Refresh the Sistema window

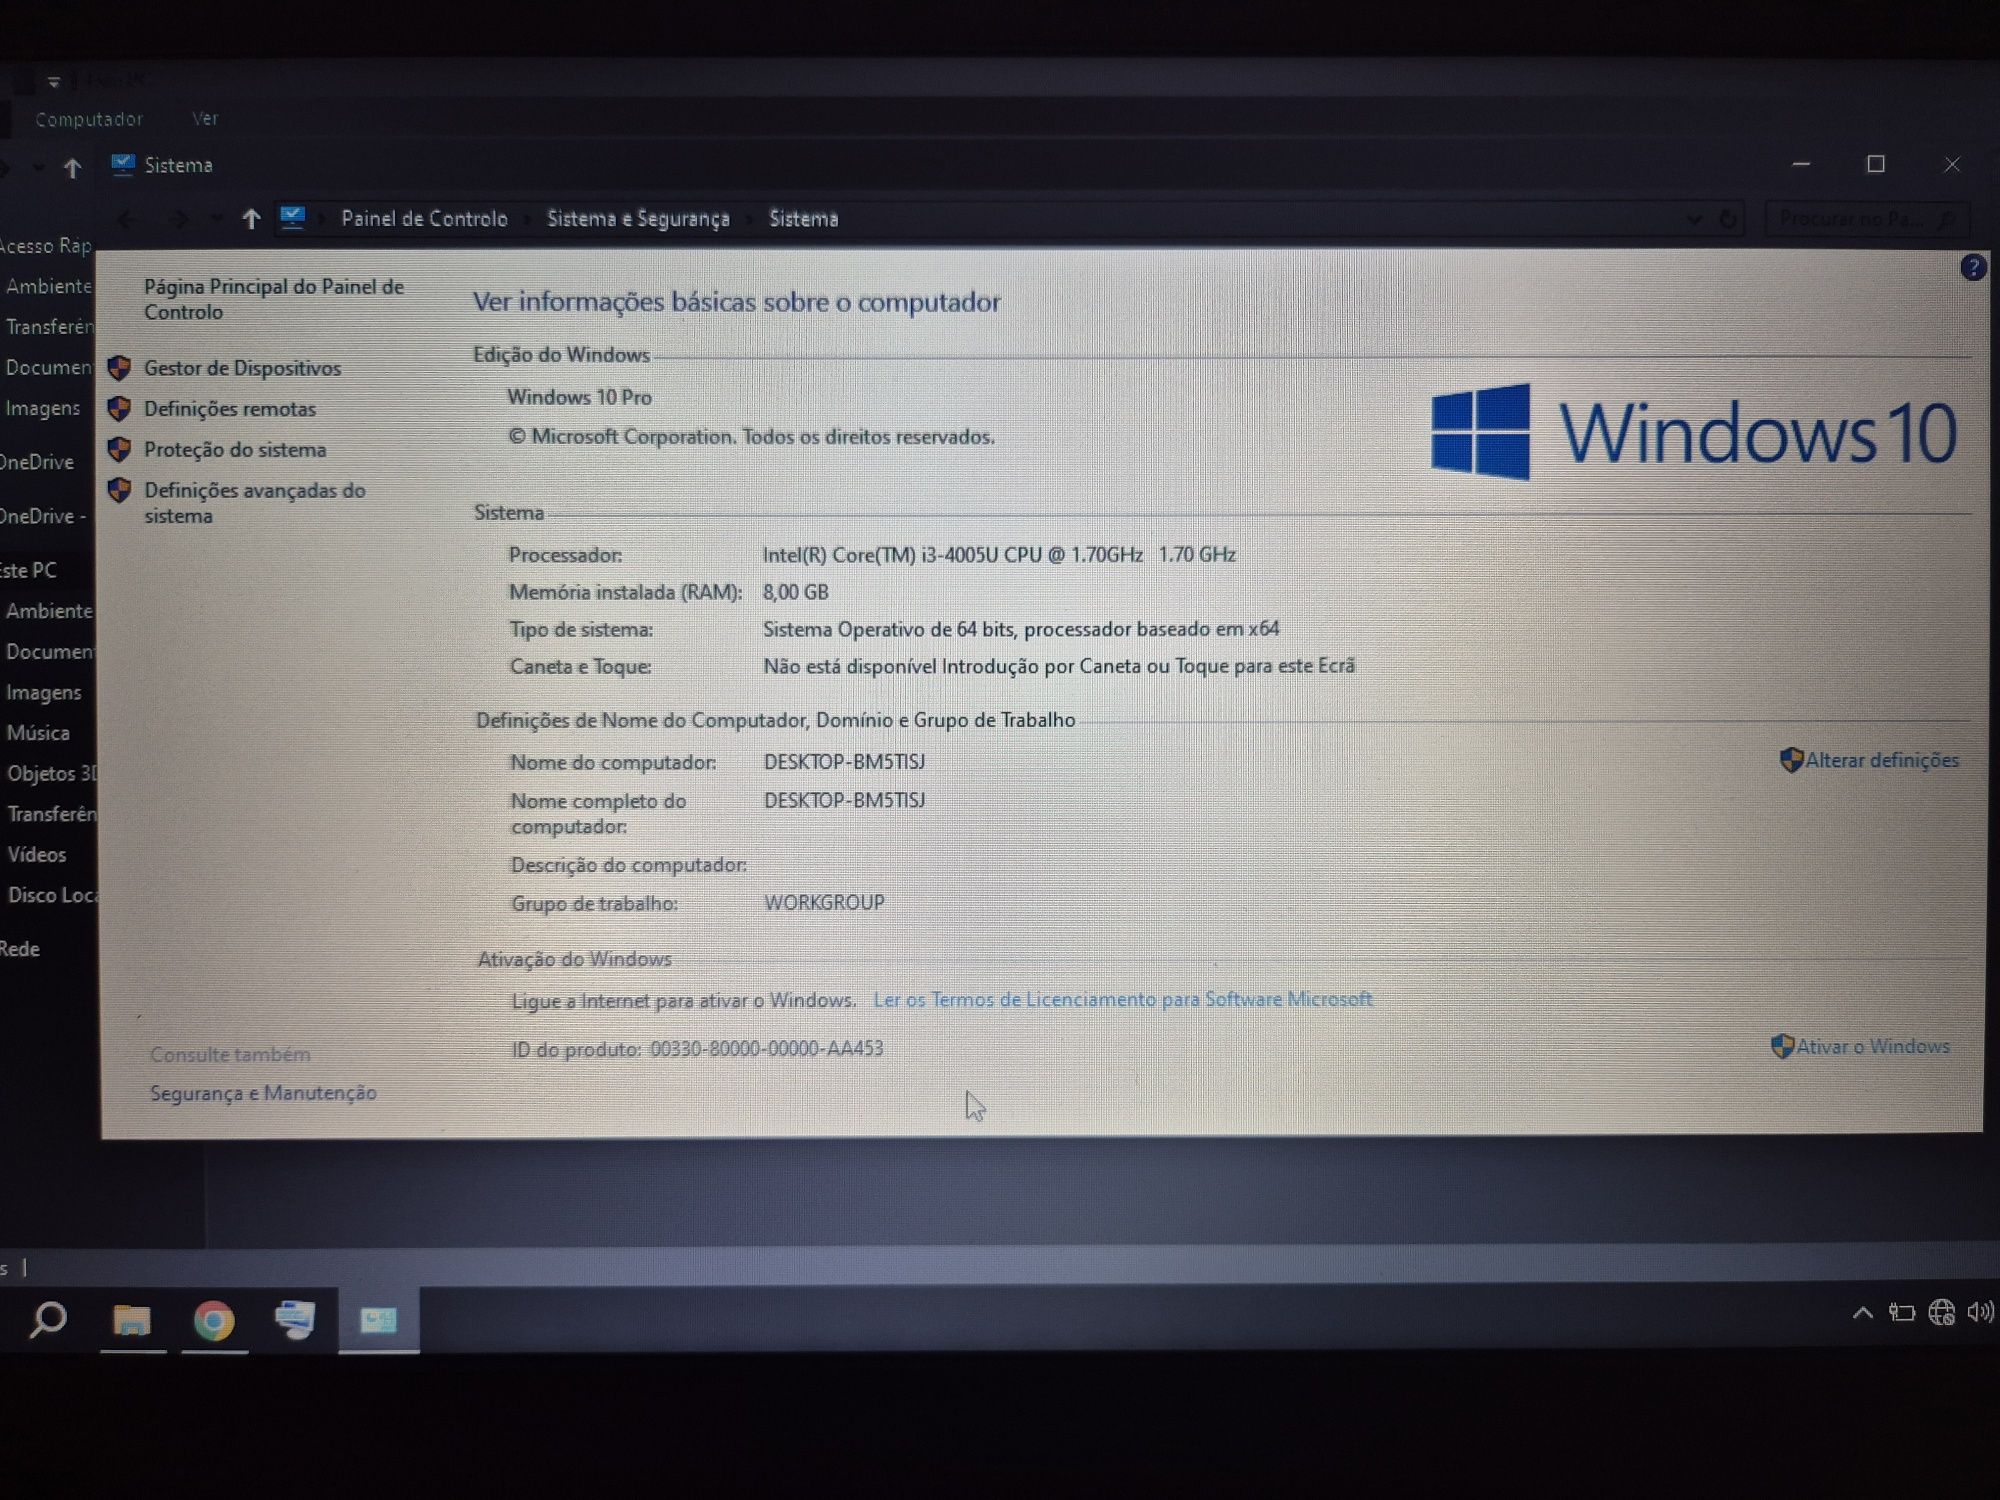(x=1728, y=219)
